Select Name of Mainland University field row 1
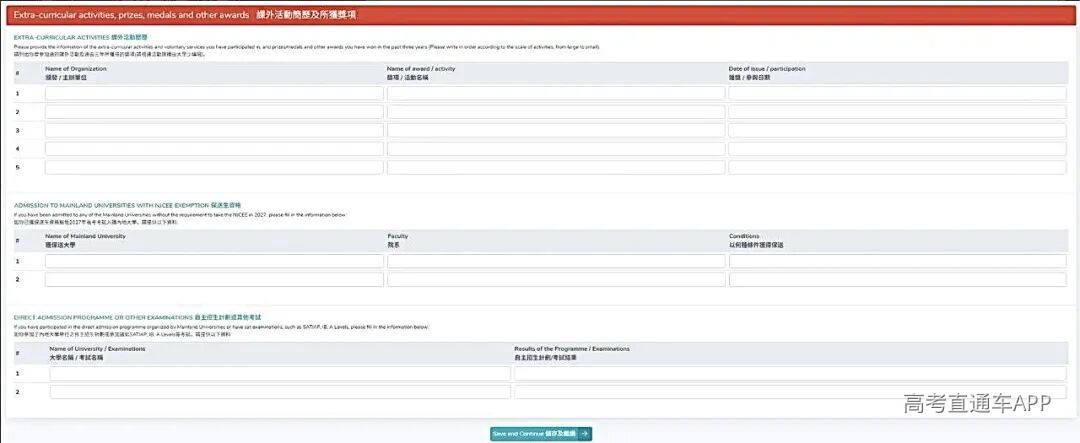Screen dimensions: 1080x443 point(214,261)
